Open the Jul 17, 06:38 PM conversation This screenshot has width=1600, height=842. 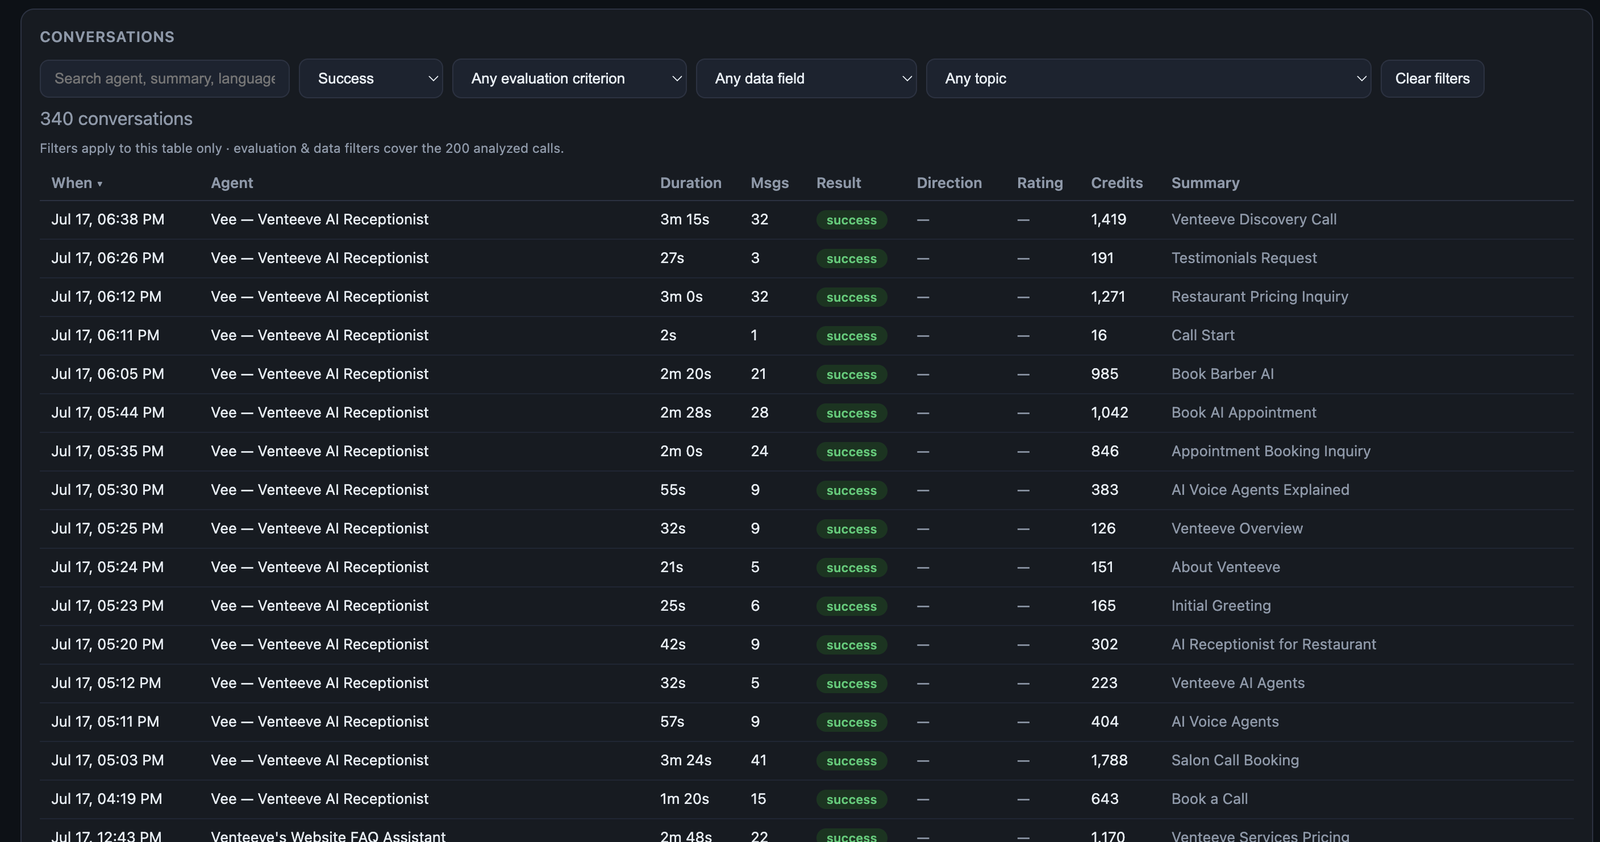pyautogui.click(x=806, y=220)
